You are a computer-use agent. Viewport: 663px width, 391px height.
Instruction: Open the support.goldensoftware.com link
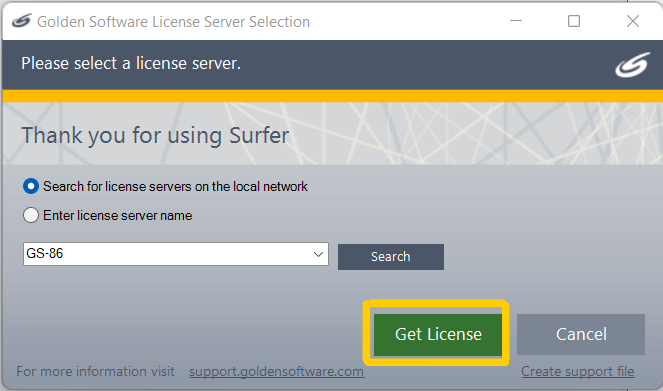(277, 372)
